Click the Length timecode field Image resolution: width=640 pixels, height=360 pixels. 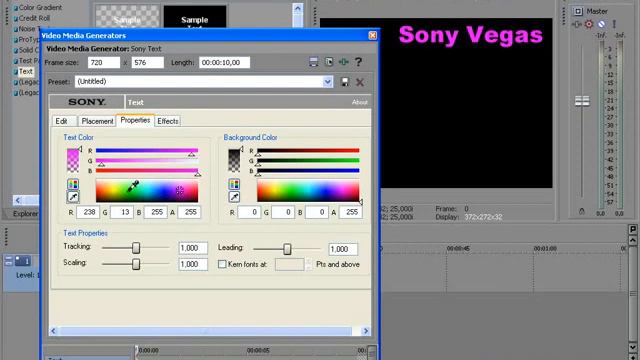tap(224, 62)
